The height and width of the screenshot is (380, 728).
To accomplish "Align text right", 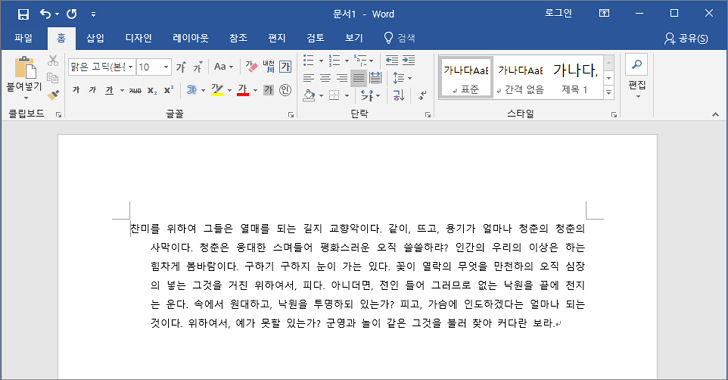I will (342, 78).
